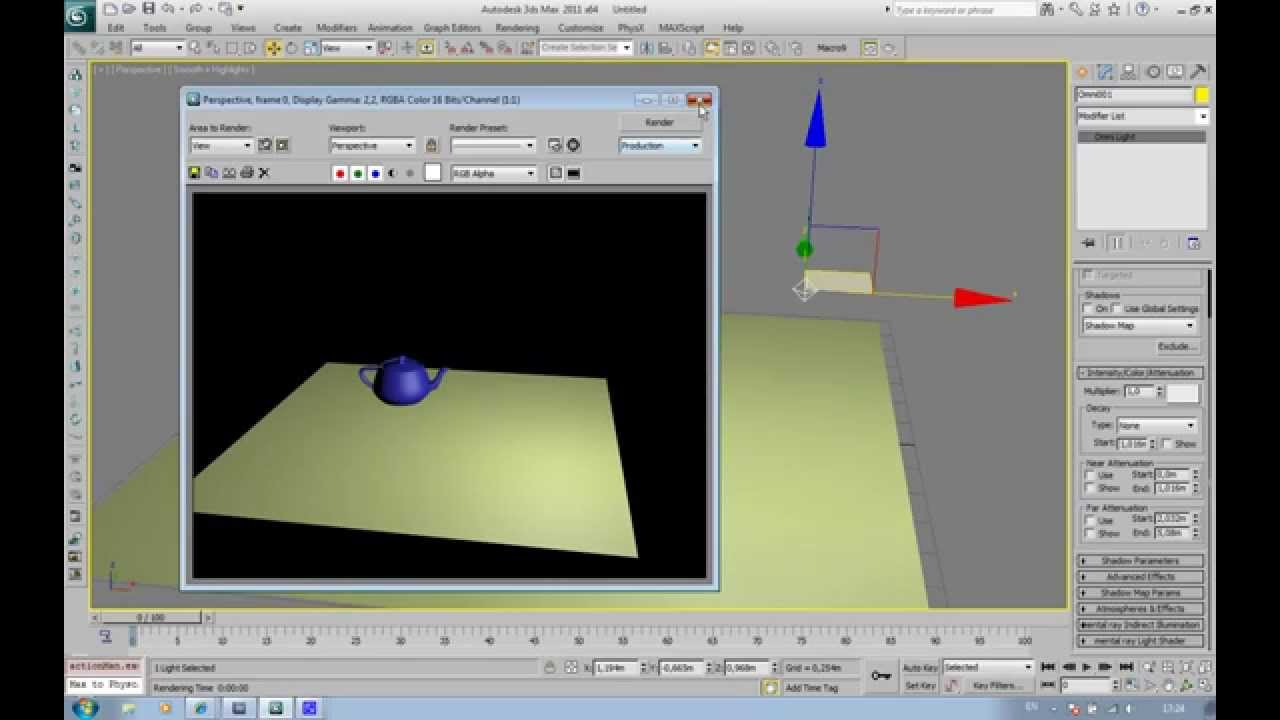Click Print Image icon in render window
This screenshot has height=720, width=1280.
click(247, 173)
